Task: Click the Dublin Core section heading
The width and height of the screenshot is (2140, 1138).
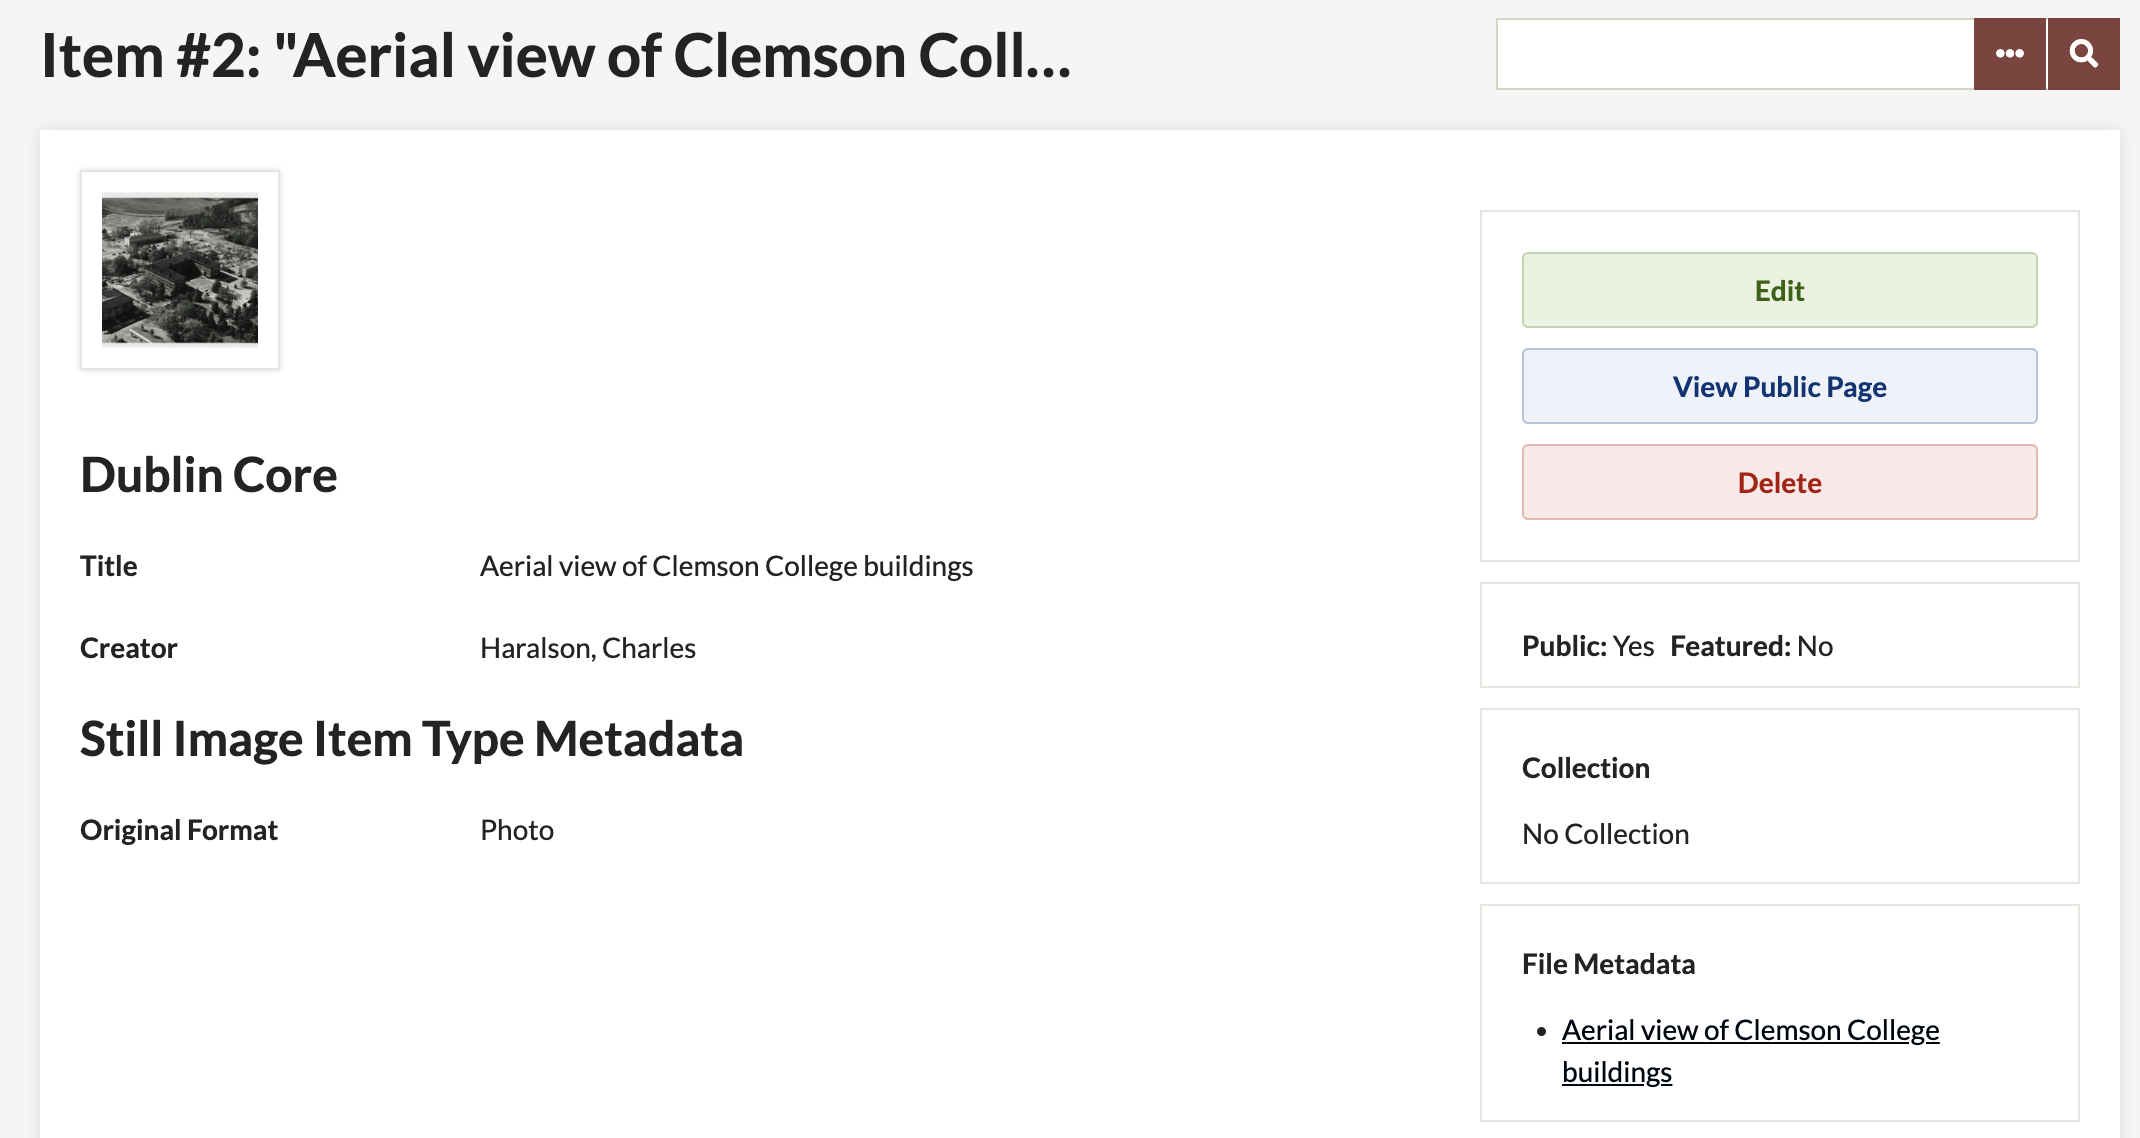Action: (x=209, y=475)
